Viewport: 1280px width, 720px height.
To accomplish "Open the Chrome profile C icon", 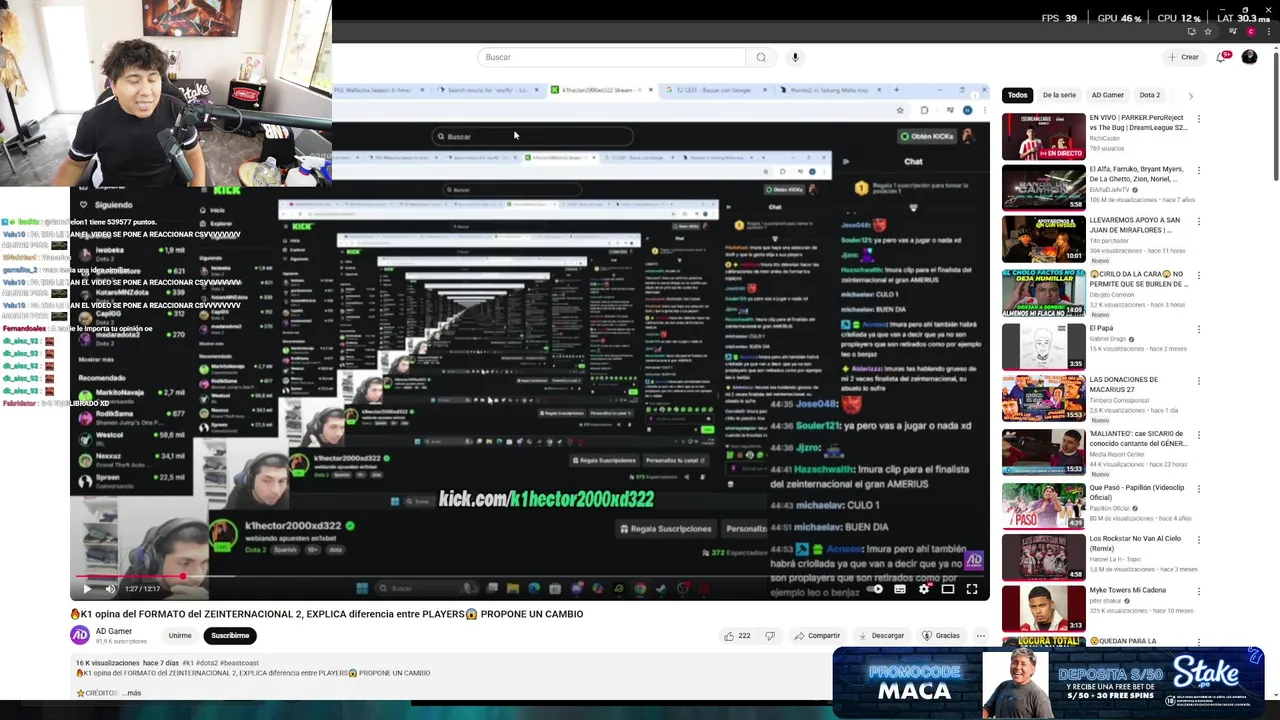I will (1250, 32).
